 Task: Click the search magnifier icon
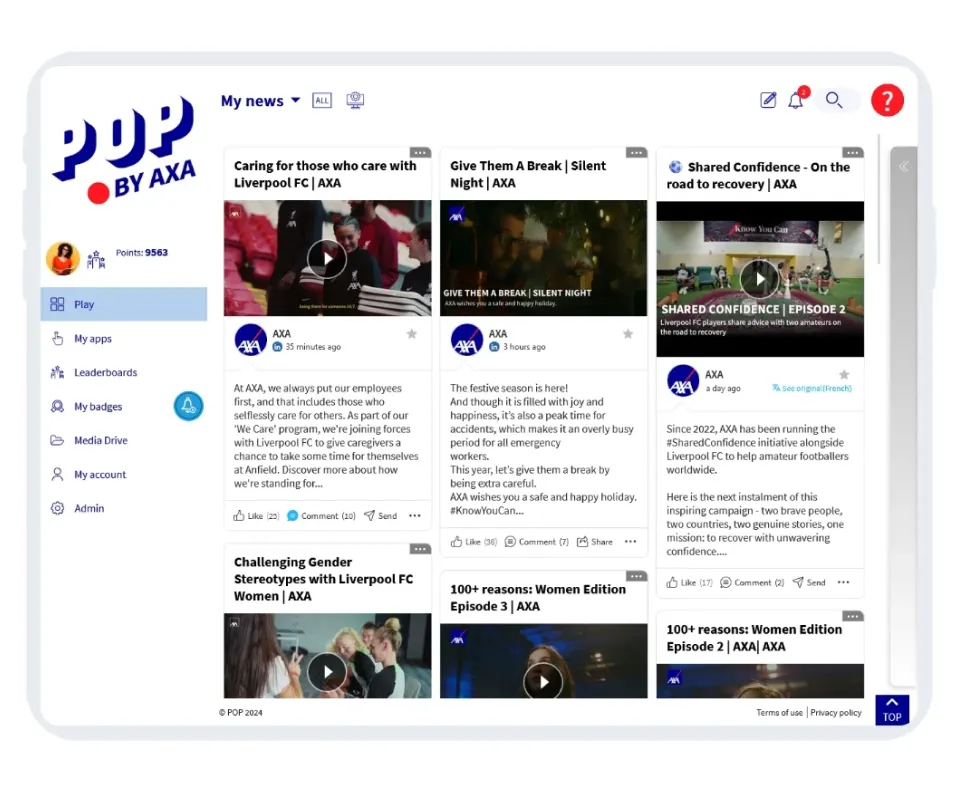834,100
